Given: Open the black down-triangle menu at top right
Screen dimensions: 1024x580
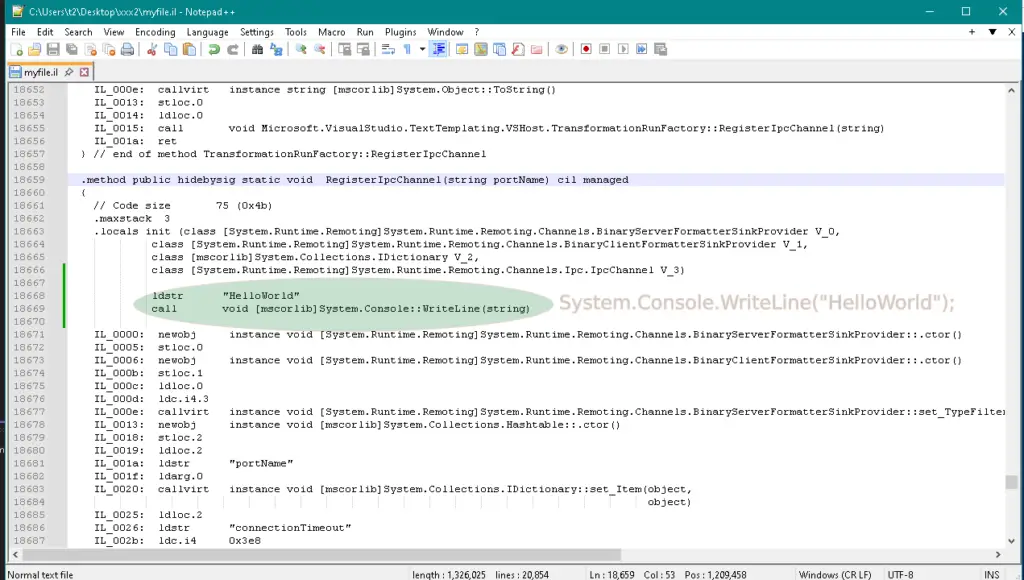Looking at the screenshot, I should 993,32.
